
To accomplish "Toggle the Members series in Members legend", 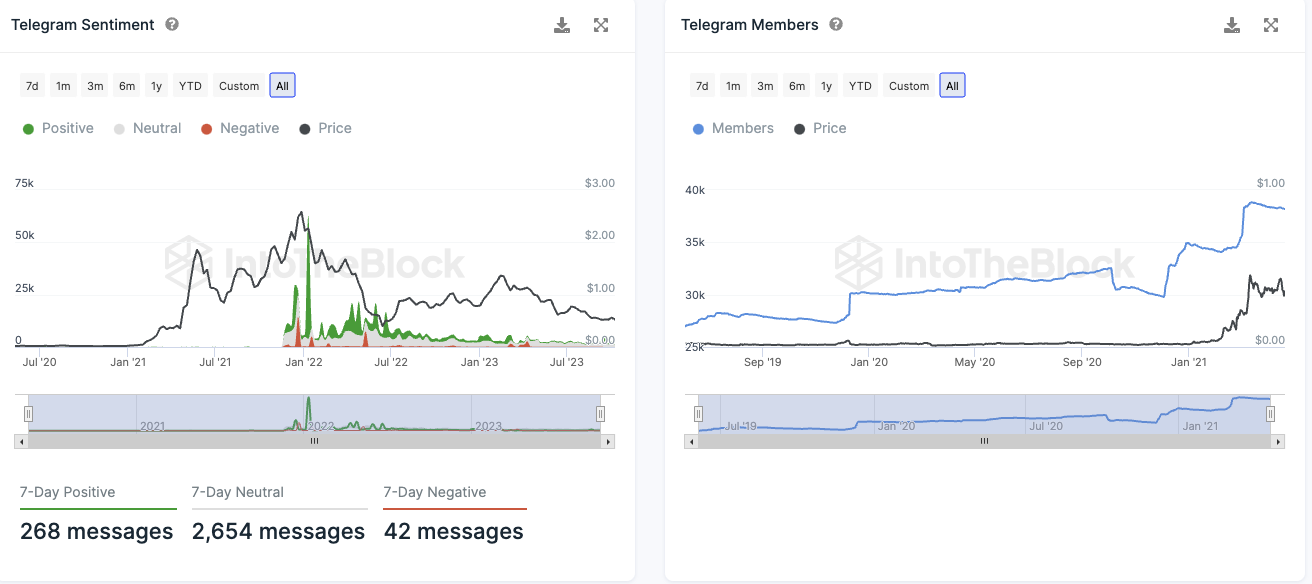I will click(733, 128).
